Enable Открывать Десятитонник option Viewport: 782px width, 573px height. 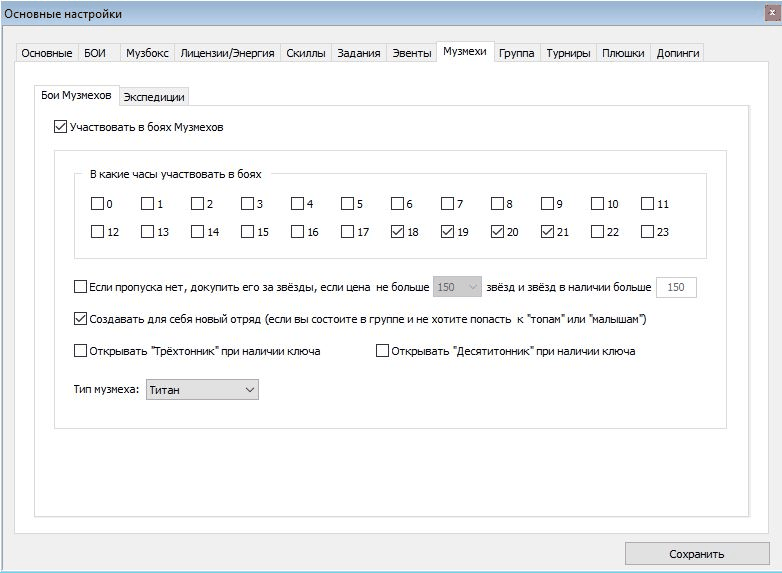click(382, 351)
